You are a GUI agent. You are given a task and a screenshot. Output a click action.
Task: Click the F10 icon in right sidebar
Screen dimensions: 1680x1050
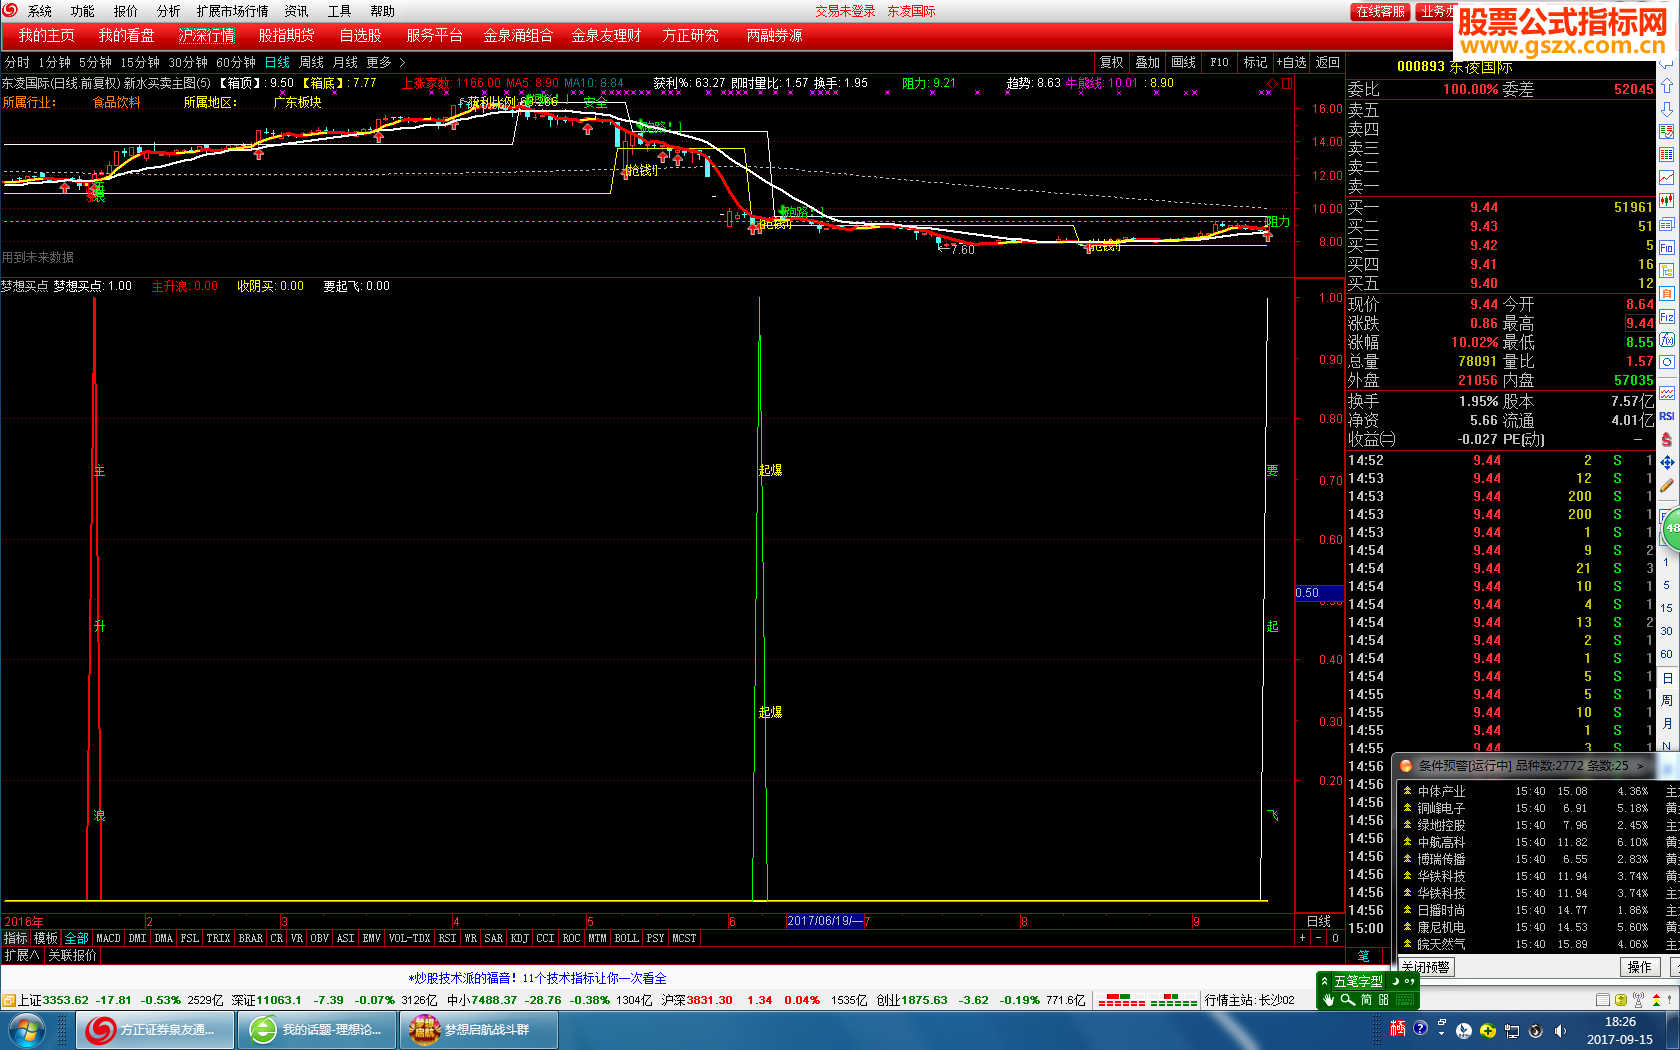point(1667,247)
